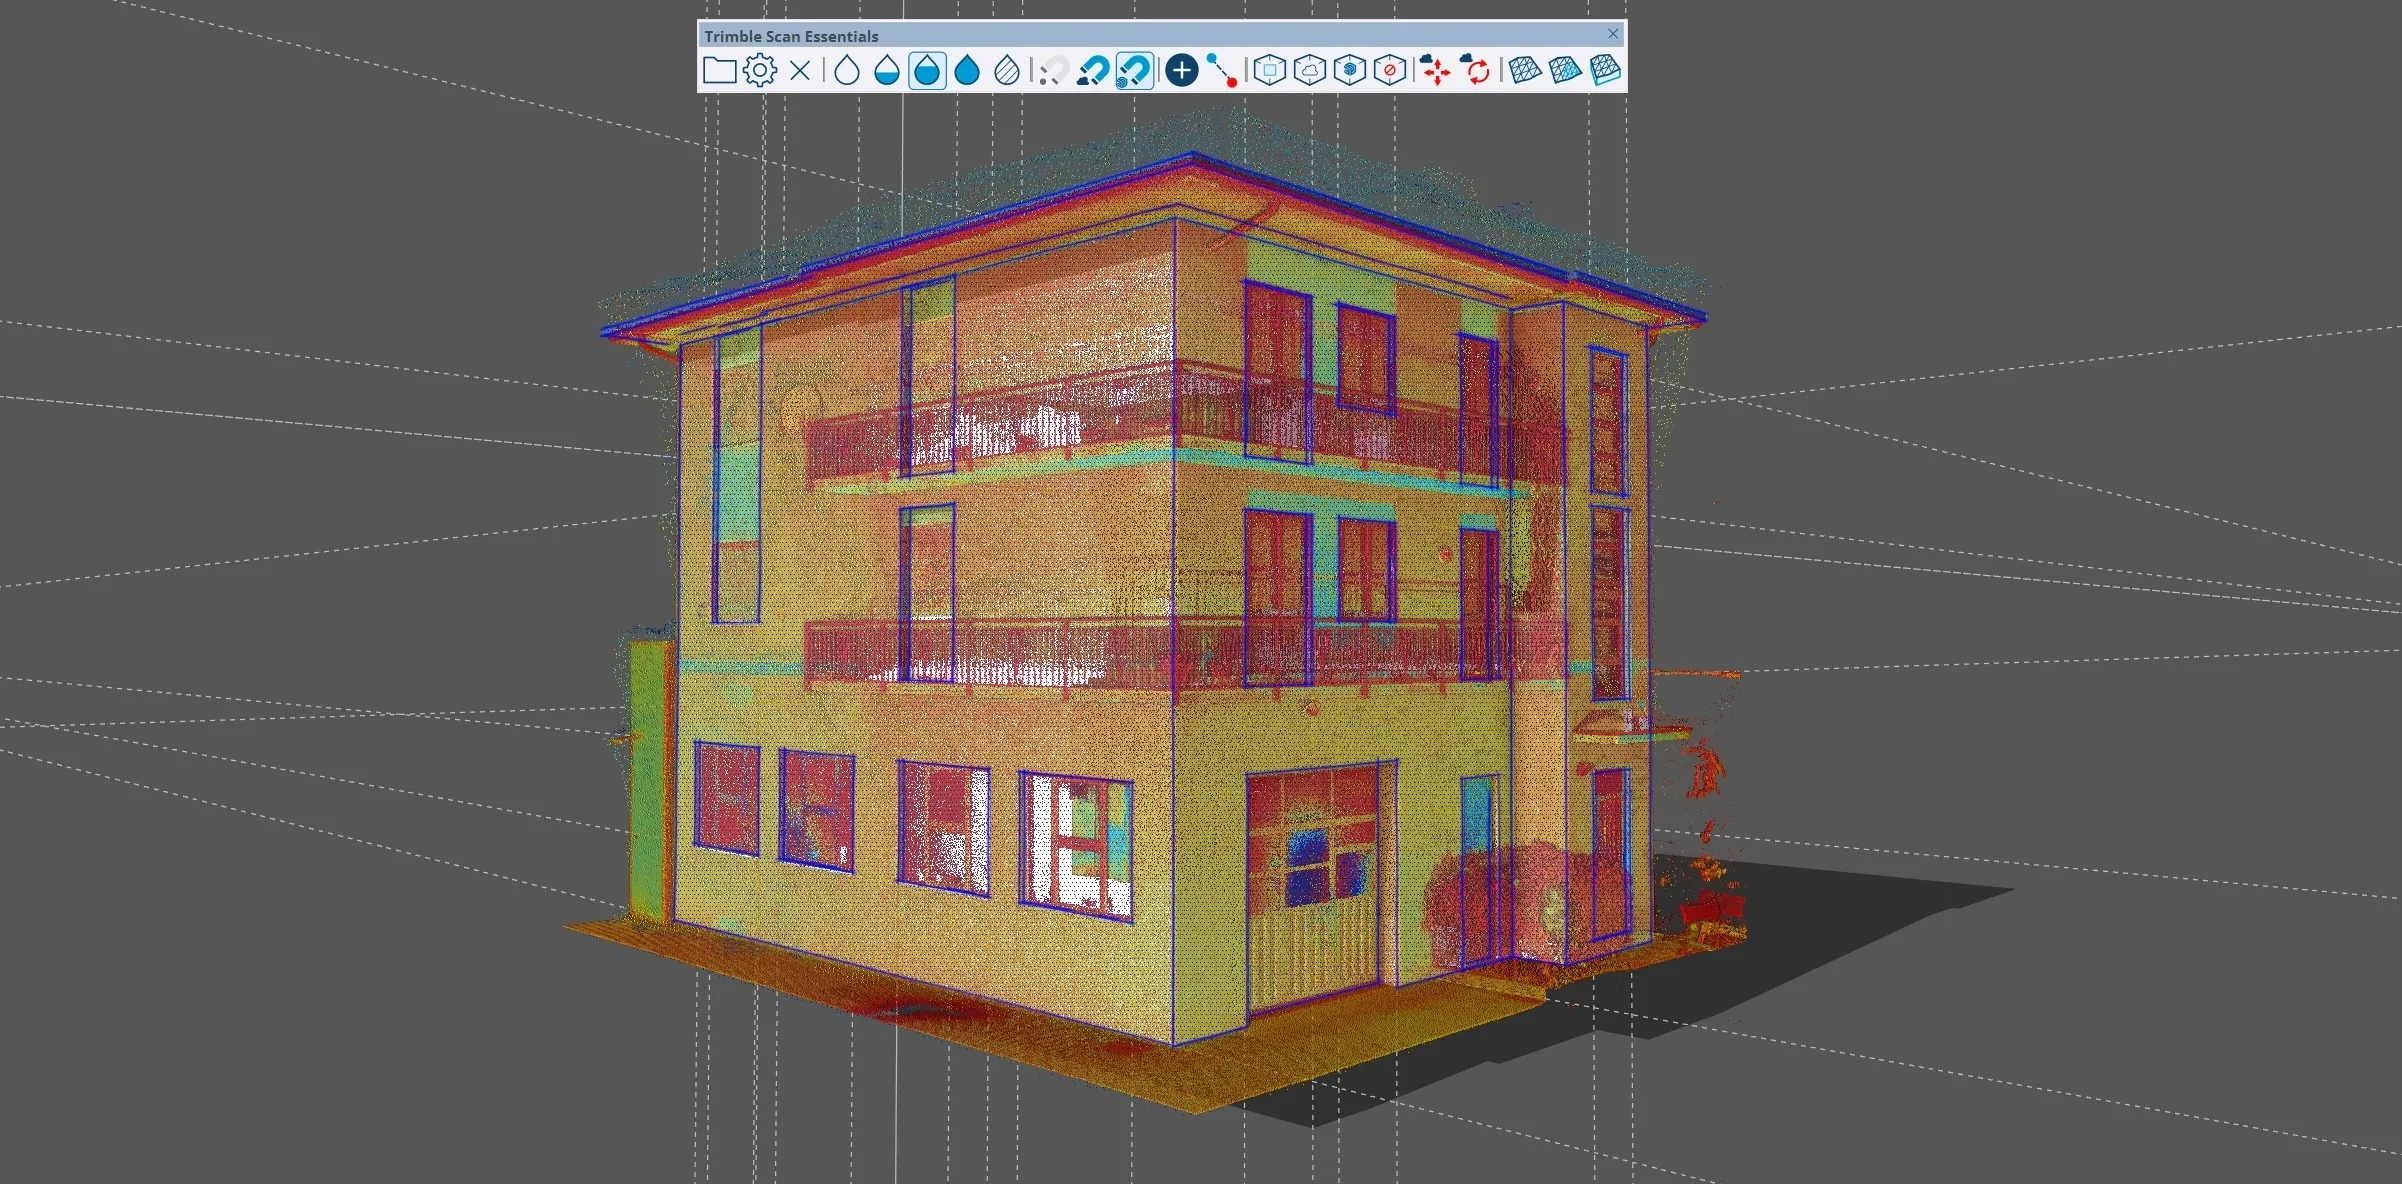Toggle the three-quarter filled droplet icon
The image size is (2402, 1184).
pos(927,71)
